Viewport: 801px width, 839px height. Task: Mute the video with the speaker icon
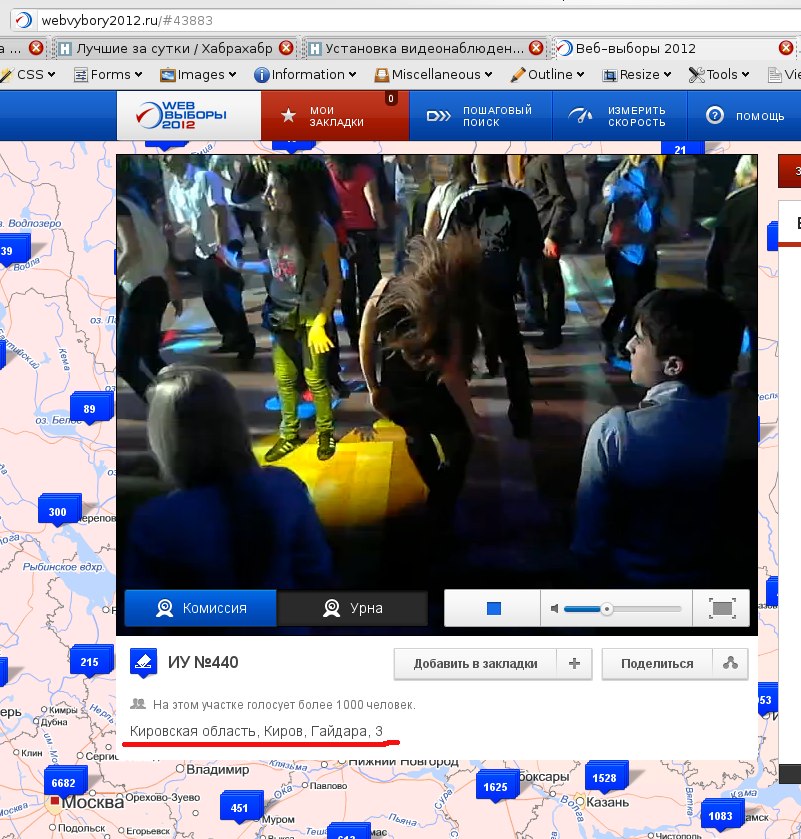coord(552,608)
